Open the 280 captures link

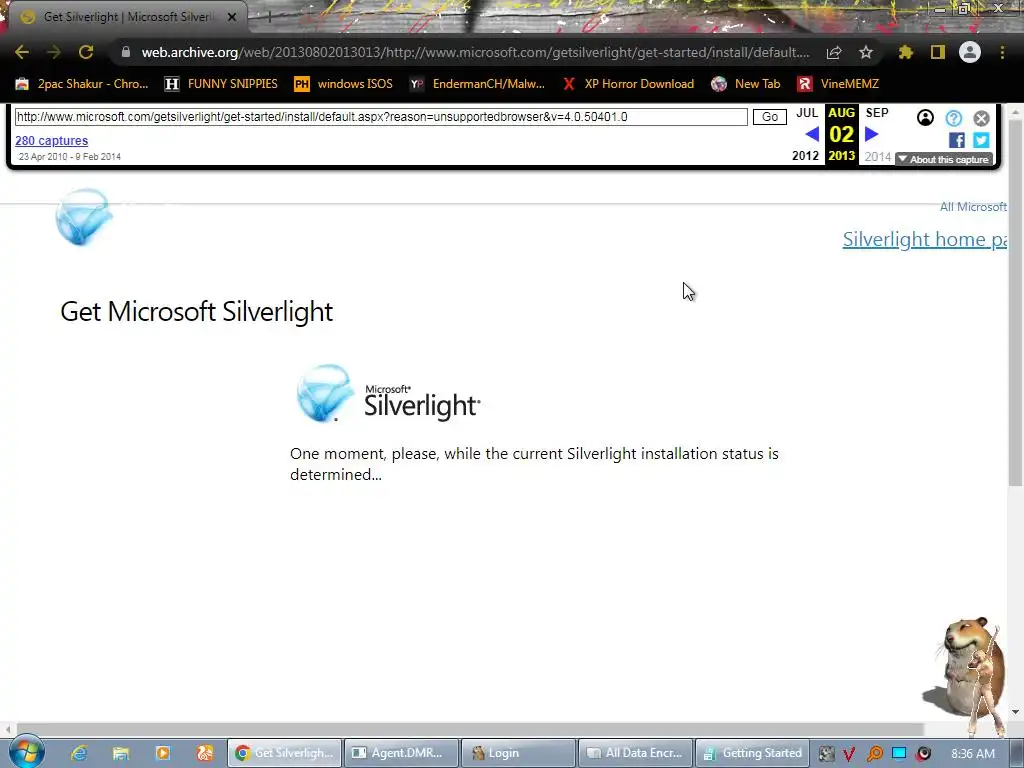(52, 140)
